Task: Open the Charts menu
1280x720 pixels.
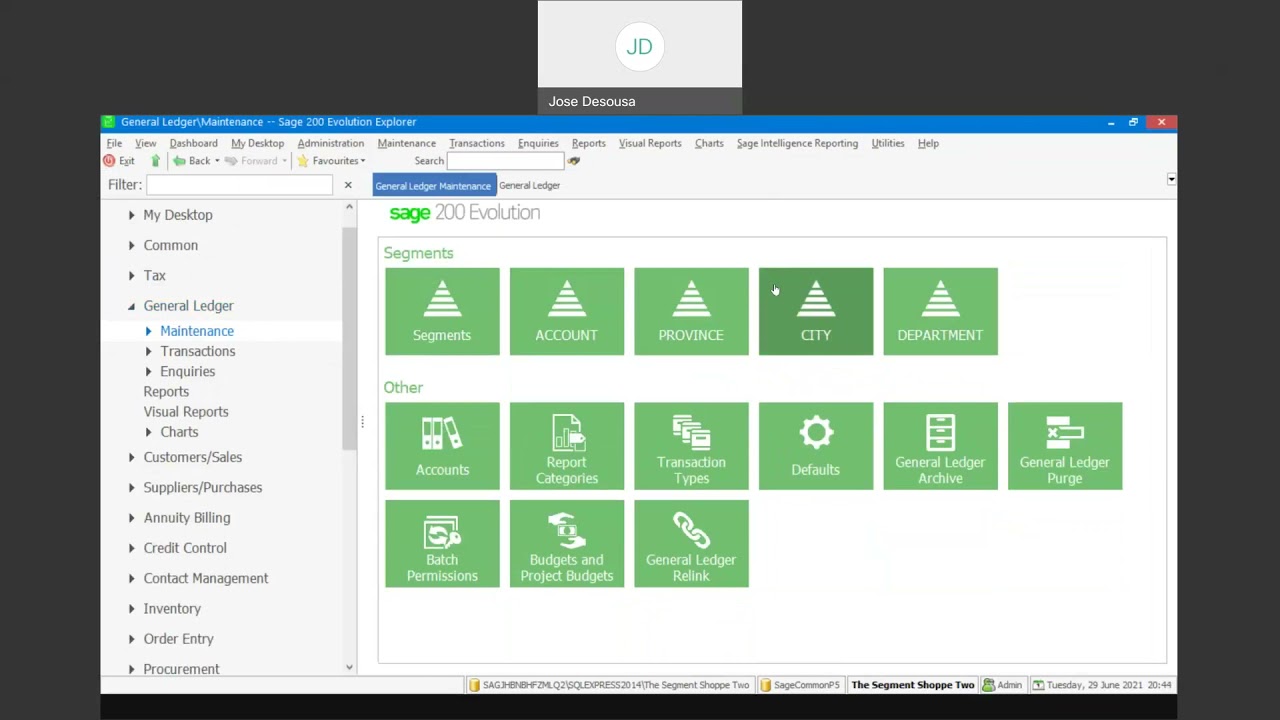Action: (709, 143)
